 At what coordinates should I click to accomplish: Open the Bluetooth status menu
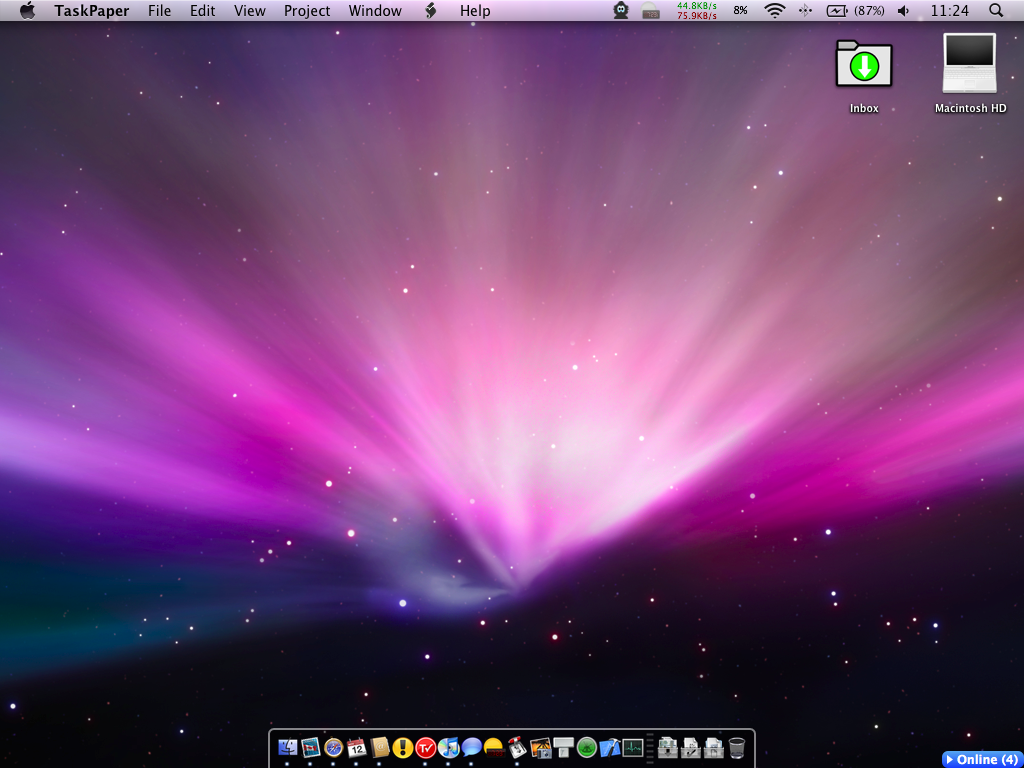click(805, 10)
